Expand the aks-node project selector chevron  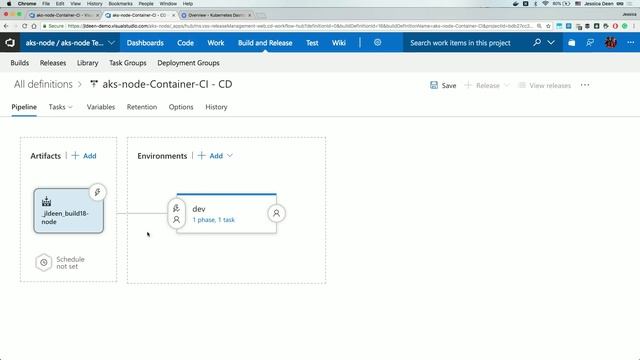[111, 42]
